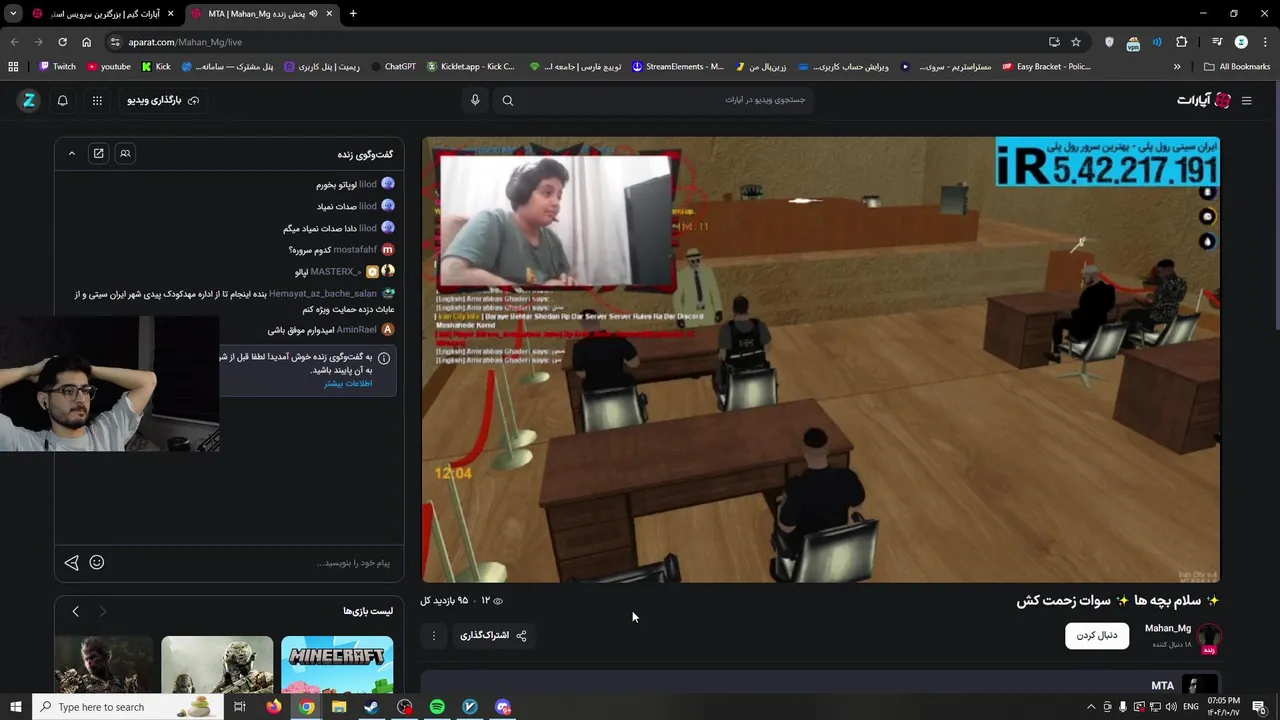
Task: Show hidden system tray icons
Action: point(1091,707)
